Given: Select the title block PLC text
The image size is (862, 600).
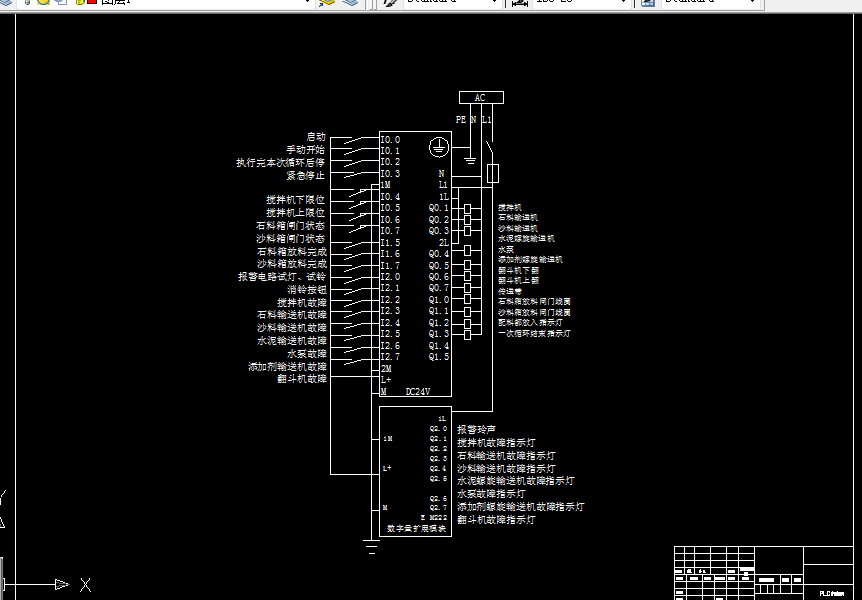Looking at the screenshot, I should (x=832, y=593).
